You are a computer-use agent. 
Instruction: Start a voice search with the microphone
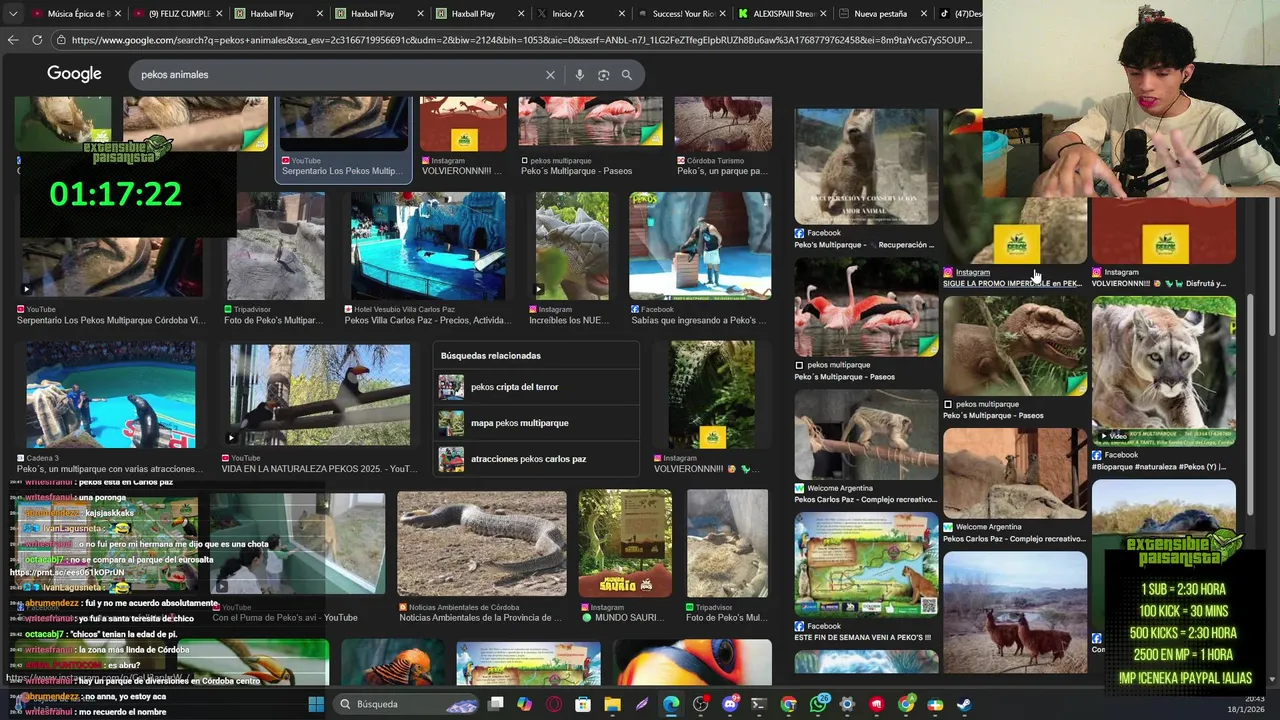pyautogui.click(x=579, y=75)
